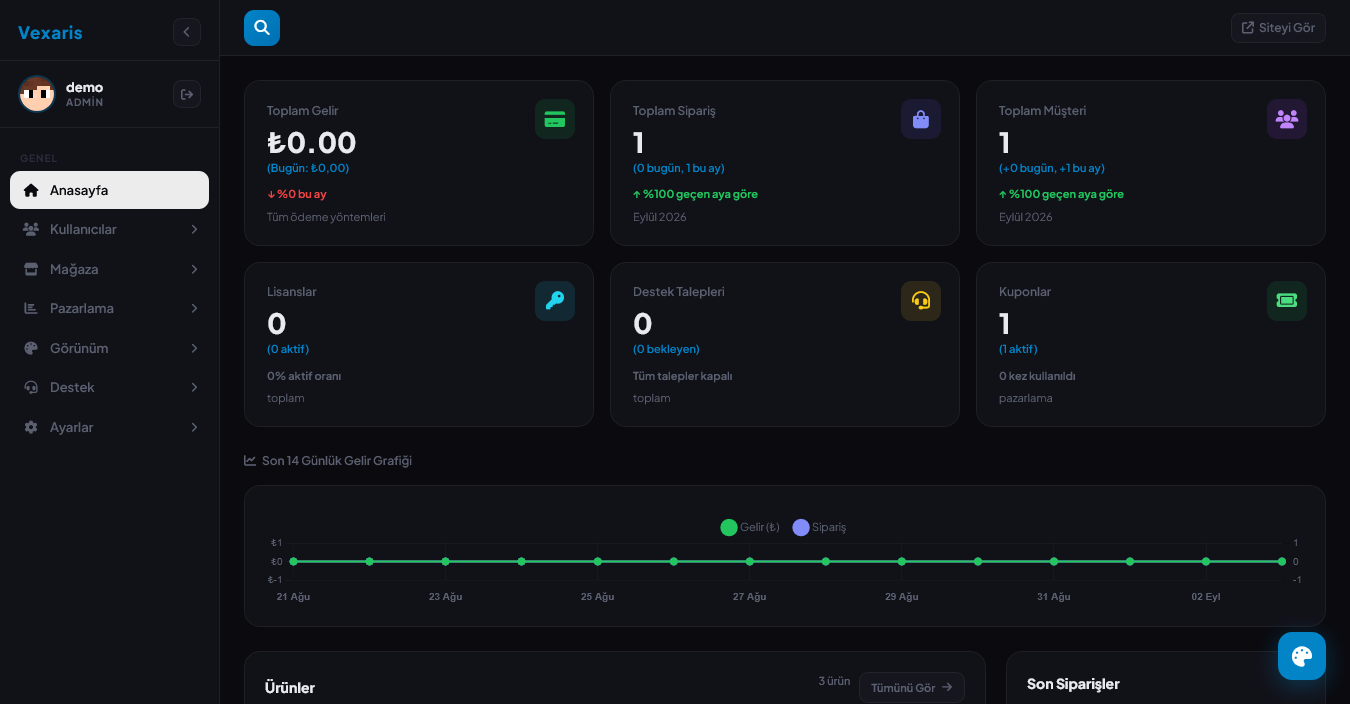The image size is (1350, 704).
Task: Open the search button in top bar
Action: click(262, 28)
